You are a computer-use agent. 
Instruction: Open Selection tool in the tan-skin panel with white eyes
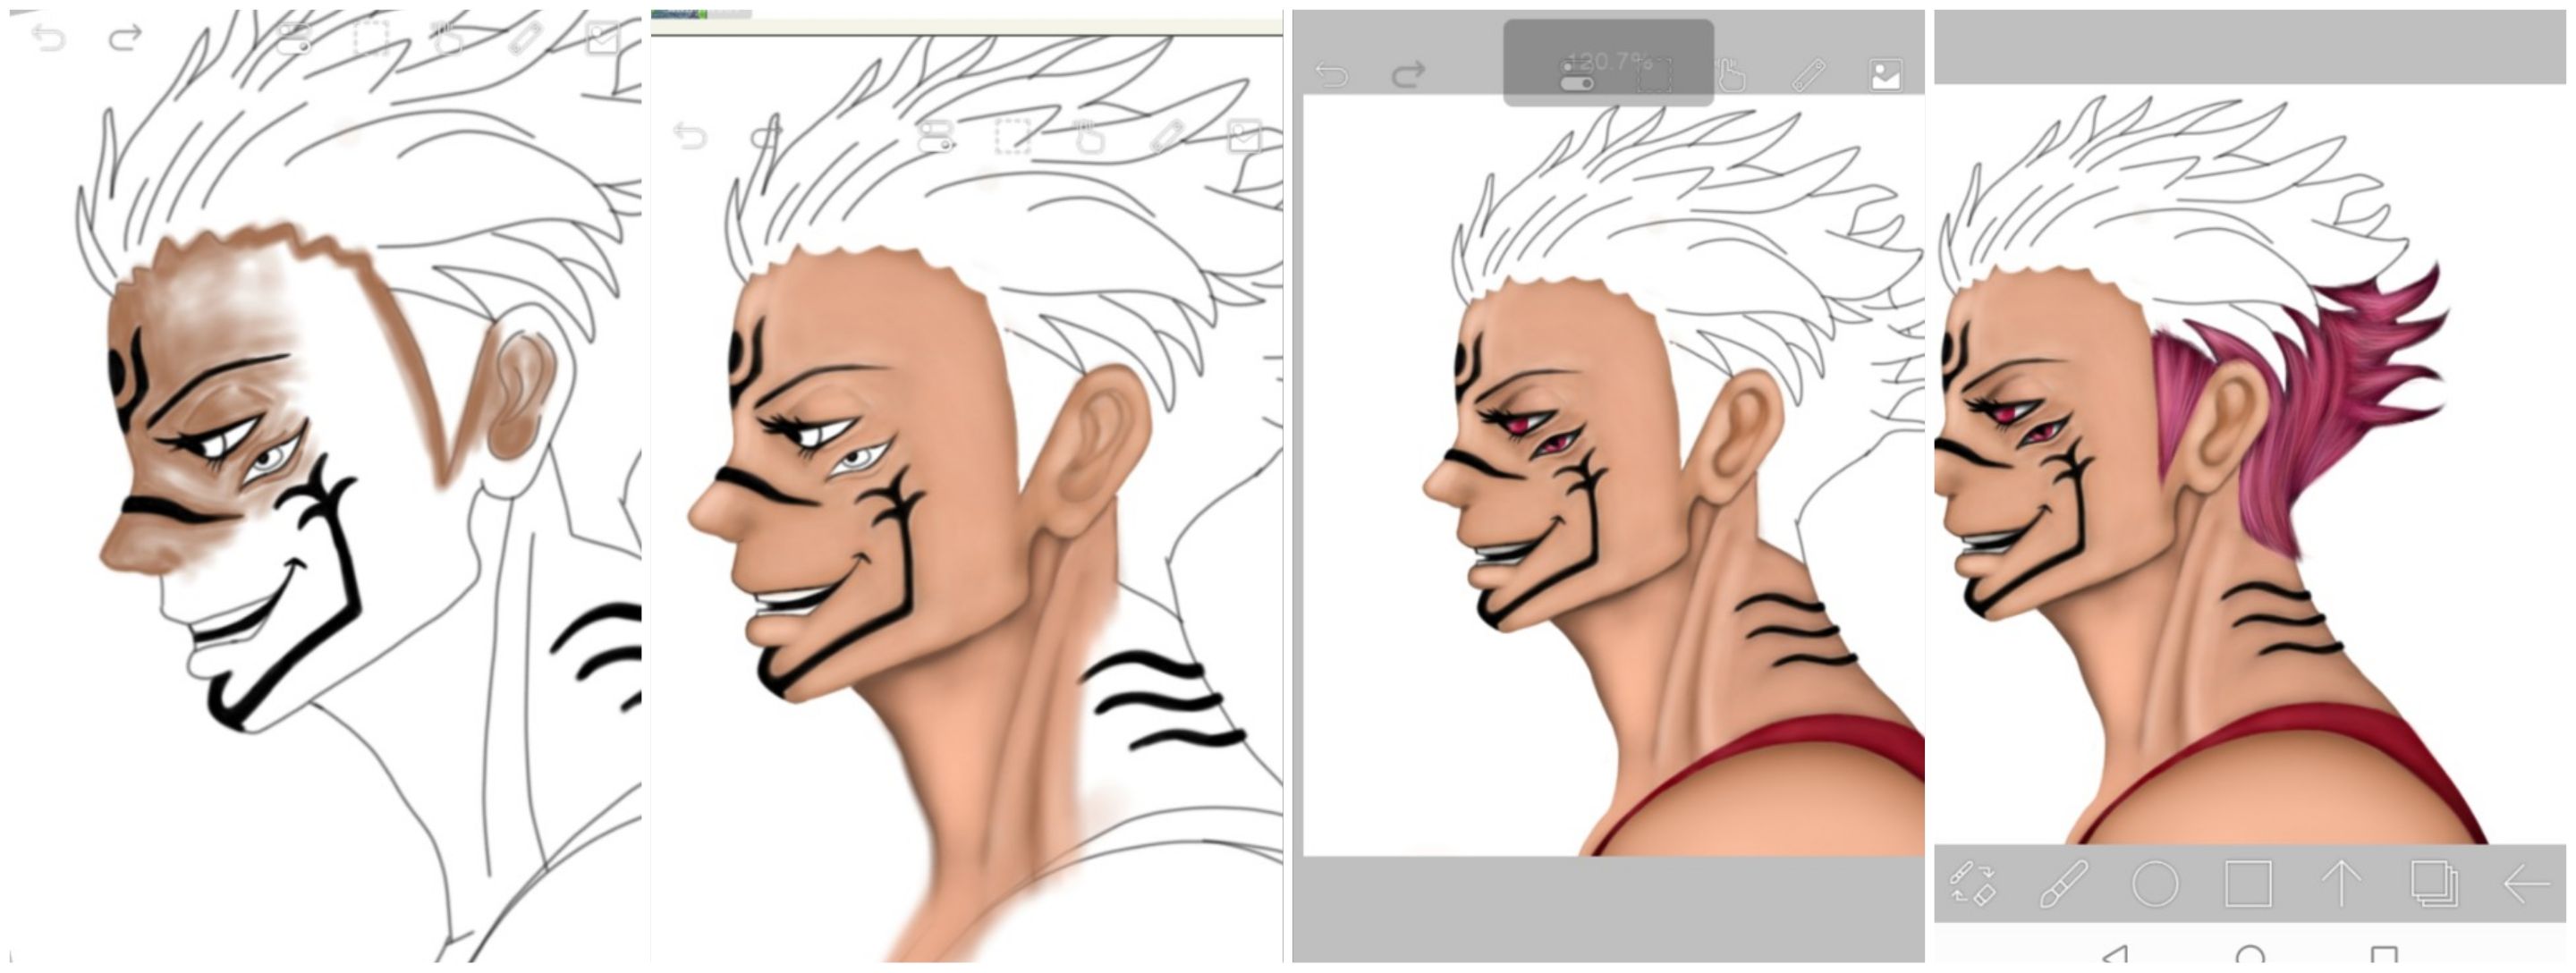click(1013, 135)
